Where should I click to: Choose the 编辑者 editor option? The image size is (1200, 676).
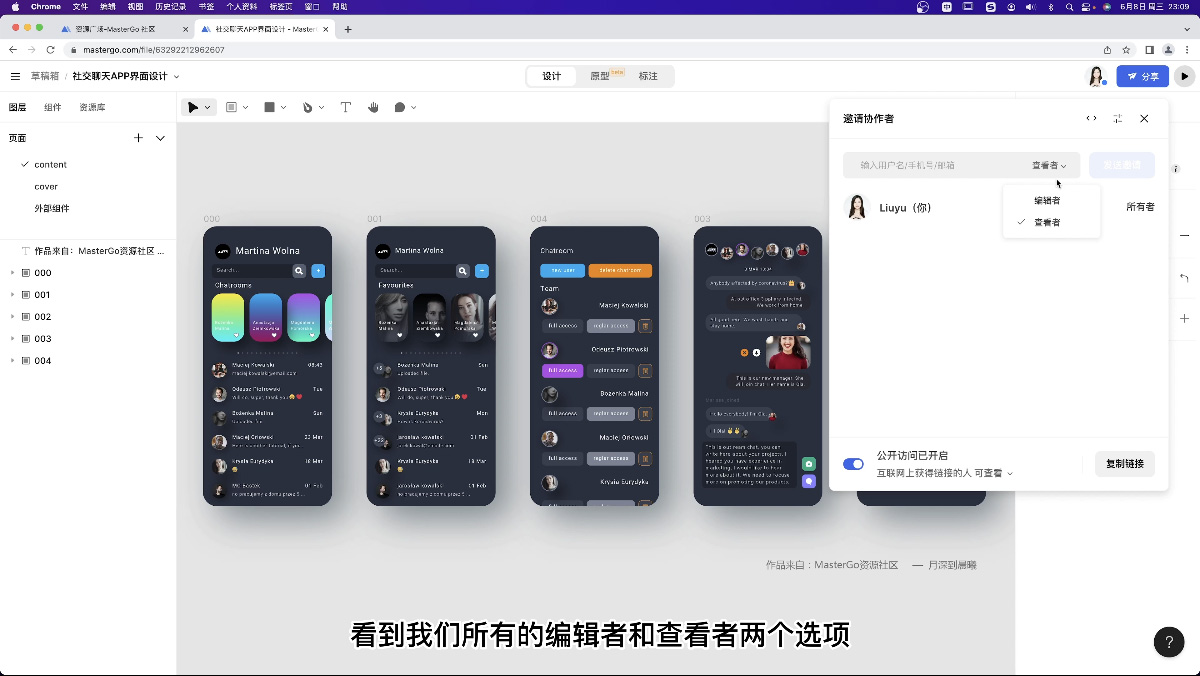(1051, 200)
